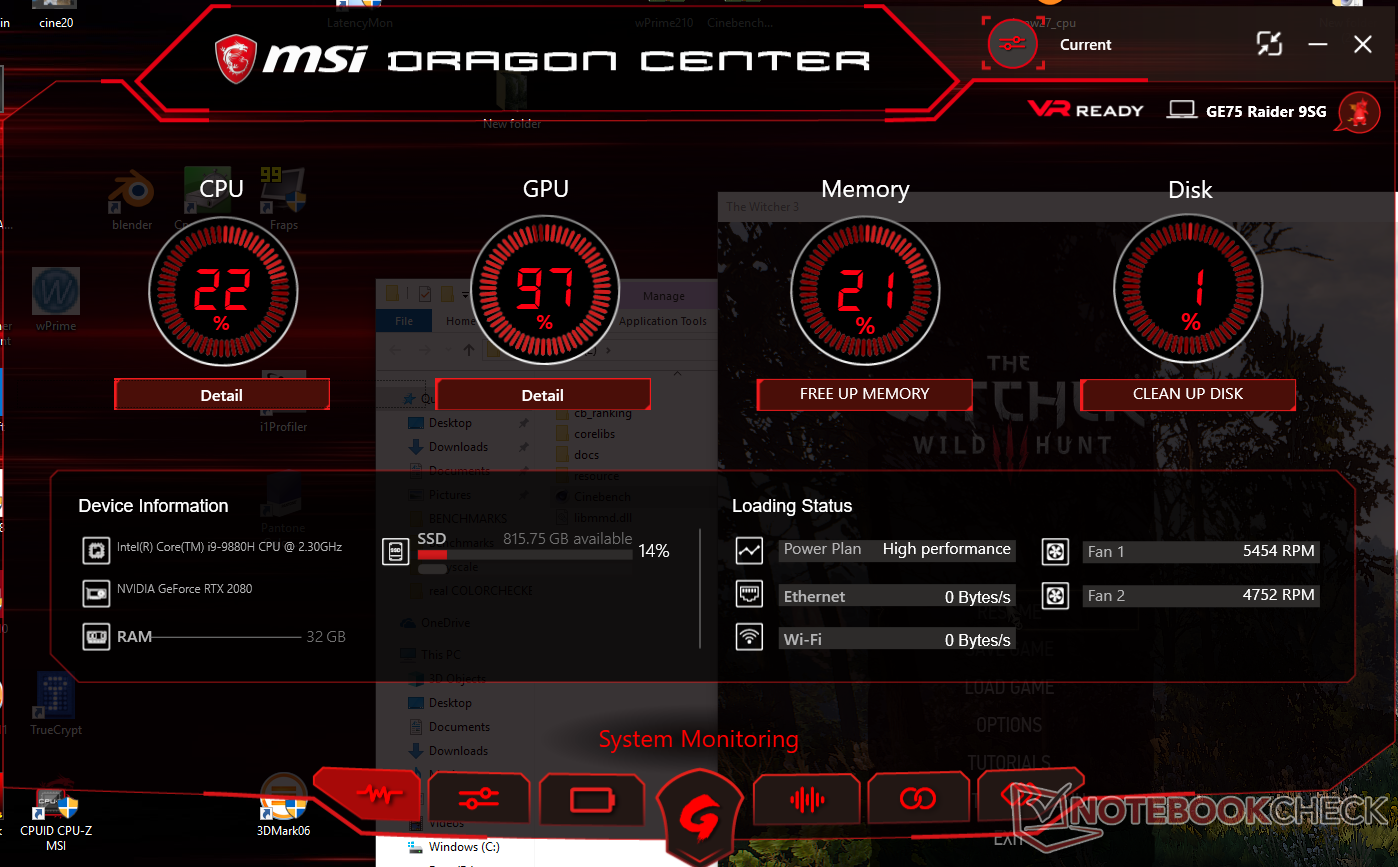Click the red dragon mascot chat icon
The width and height of the screenshot is (1398, 867).
(1360, 112)
